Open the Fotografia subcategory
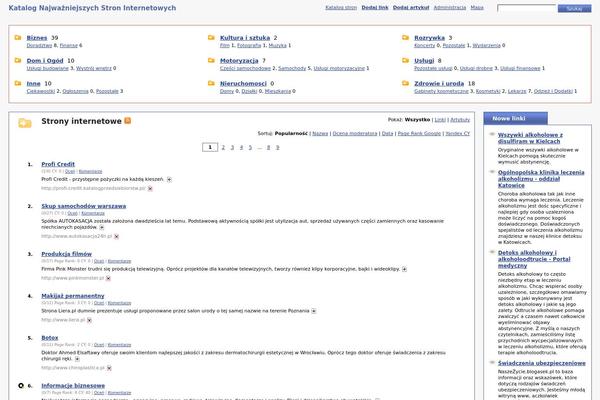 tap(249, 46)
